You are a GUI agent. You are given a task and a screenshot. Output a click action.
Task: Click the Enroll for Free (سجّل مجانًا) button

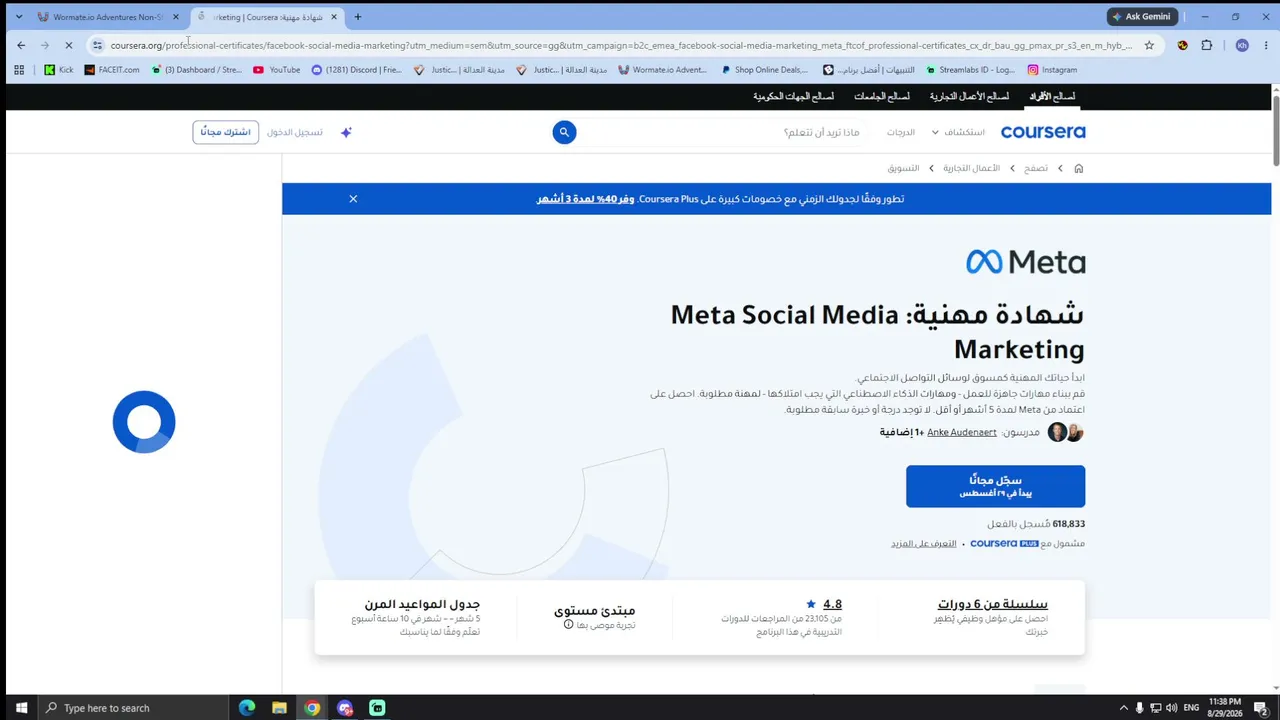[995, 486]
